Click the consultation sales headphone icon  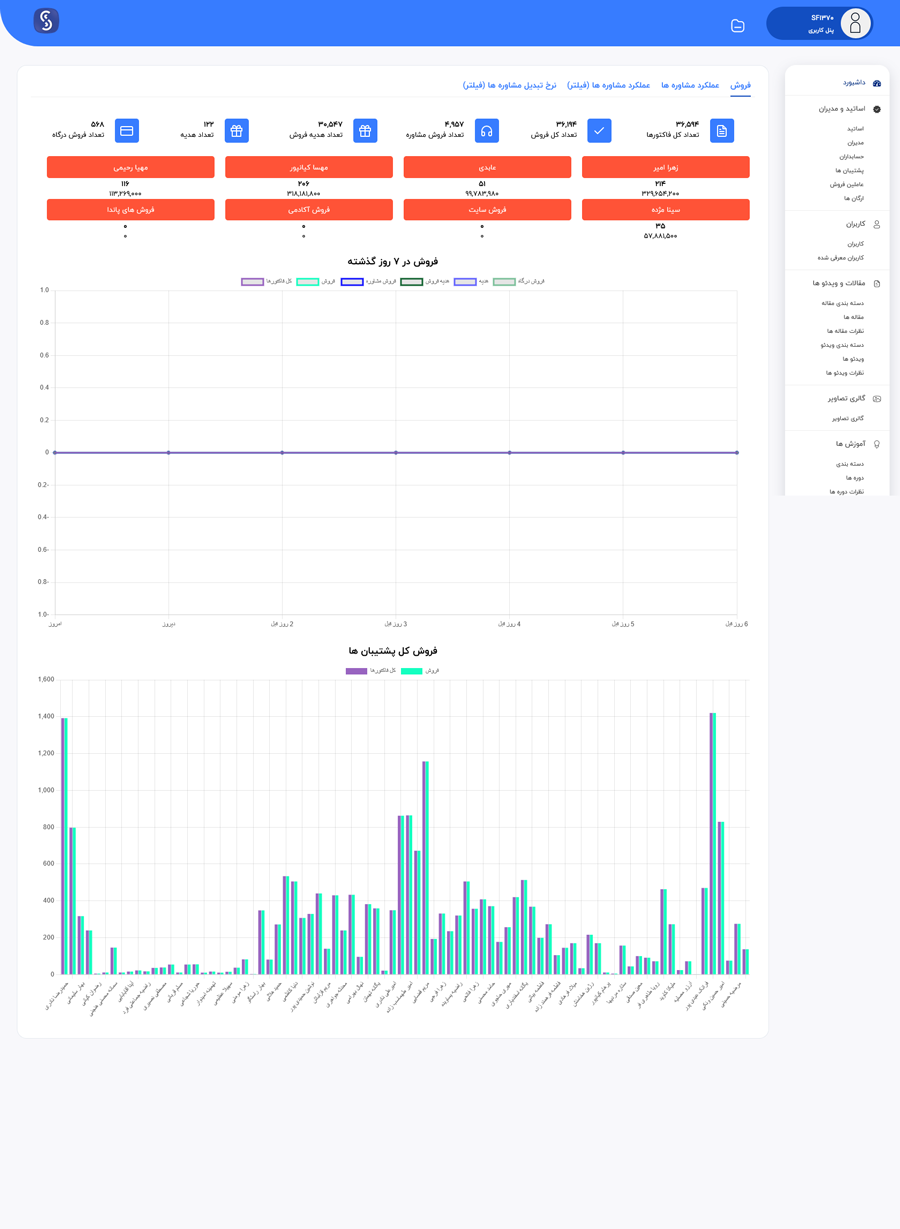pos(487,131)
